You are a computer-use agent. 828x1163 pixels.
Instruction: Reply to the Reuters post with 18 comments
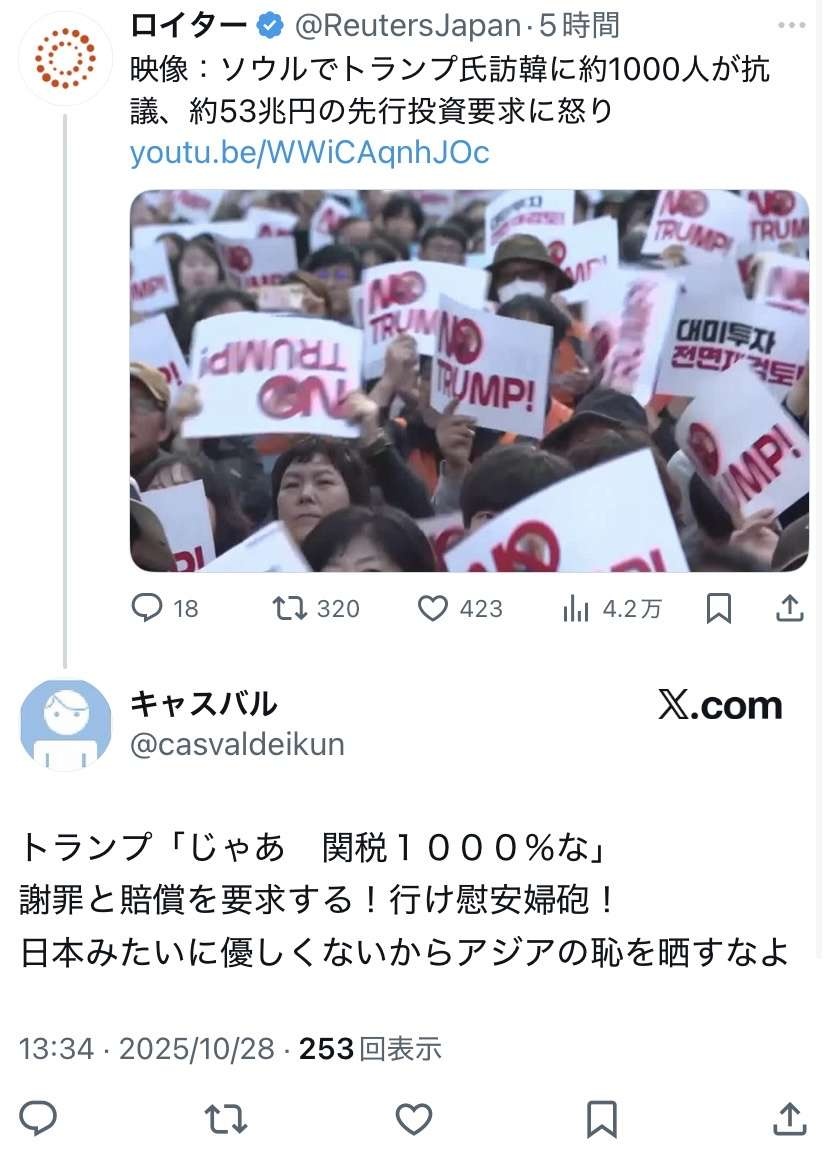tap(165, 608)
